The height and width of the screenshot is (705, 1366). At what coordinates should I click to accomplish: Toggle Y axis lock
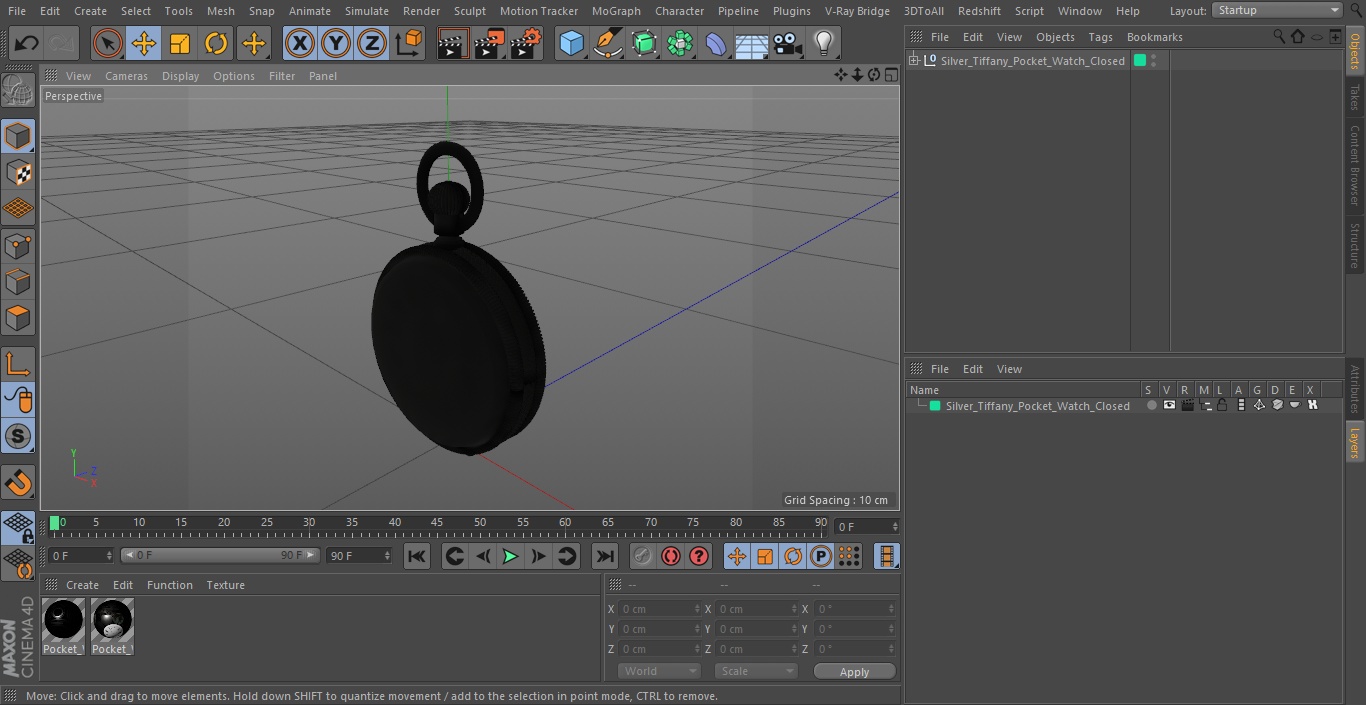[x=336, y=43]
